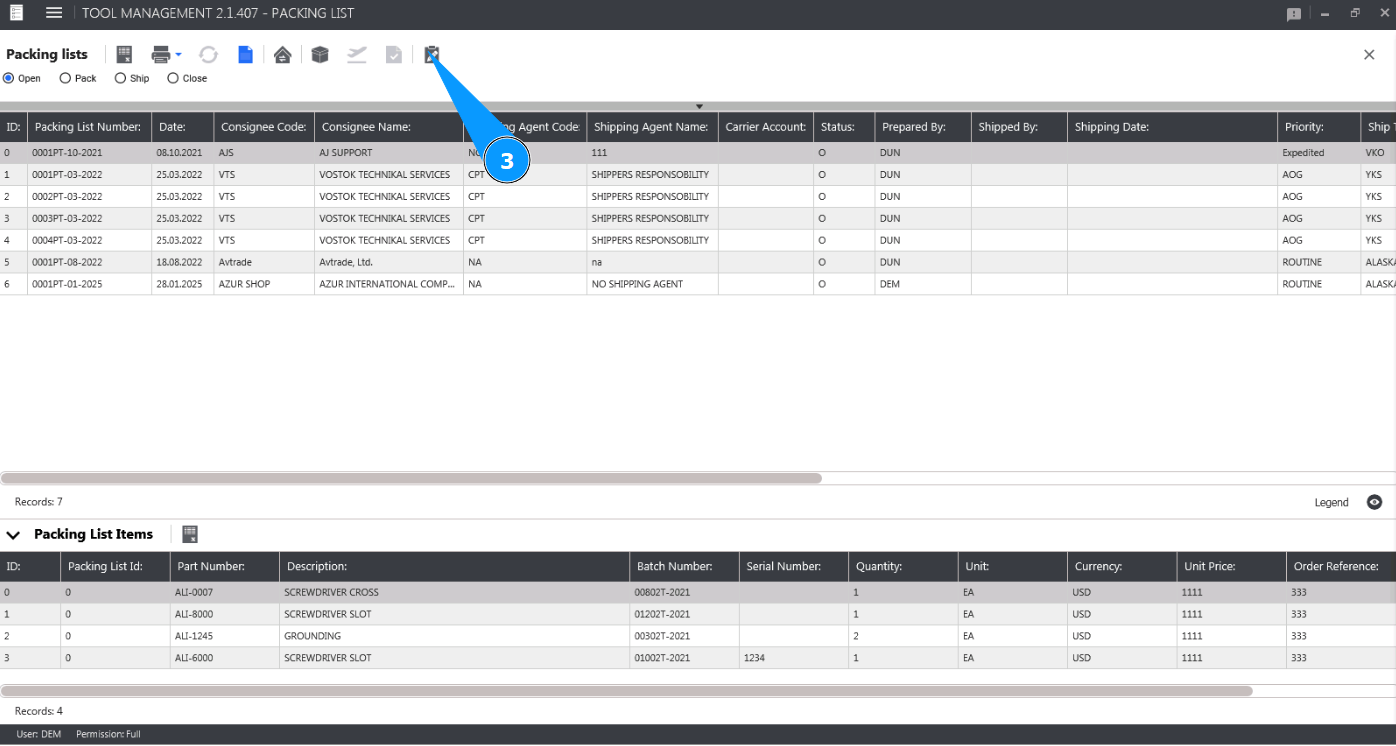1396x746 pixels.
Task: Click the NO SHIPPING AGENT cell
Action: pyautogui.click(x=652, y=284)
